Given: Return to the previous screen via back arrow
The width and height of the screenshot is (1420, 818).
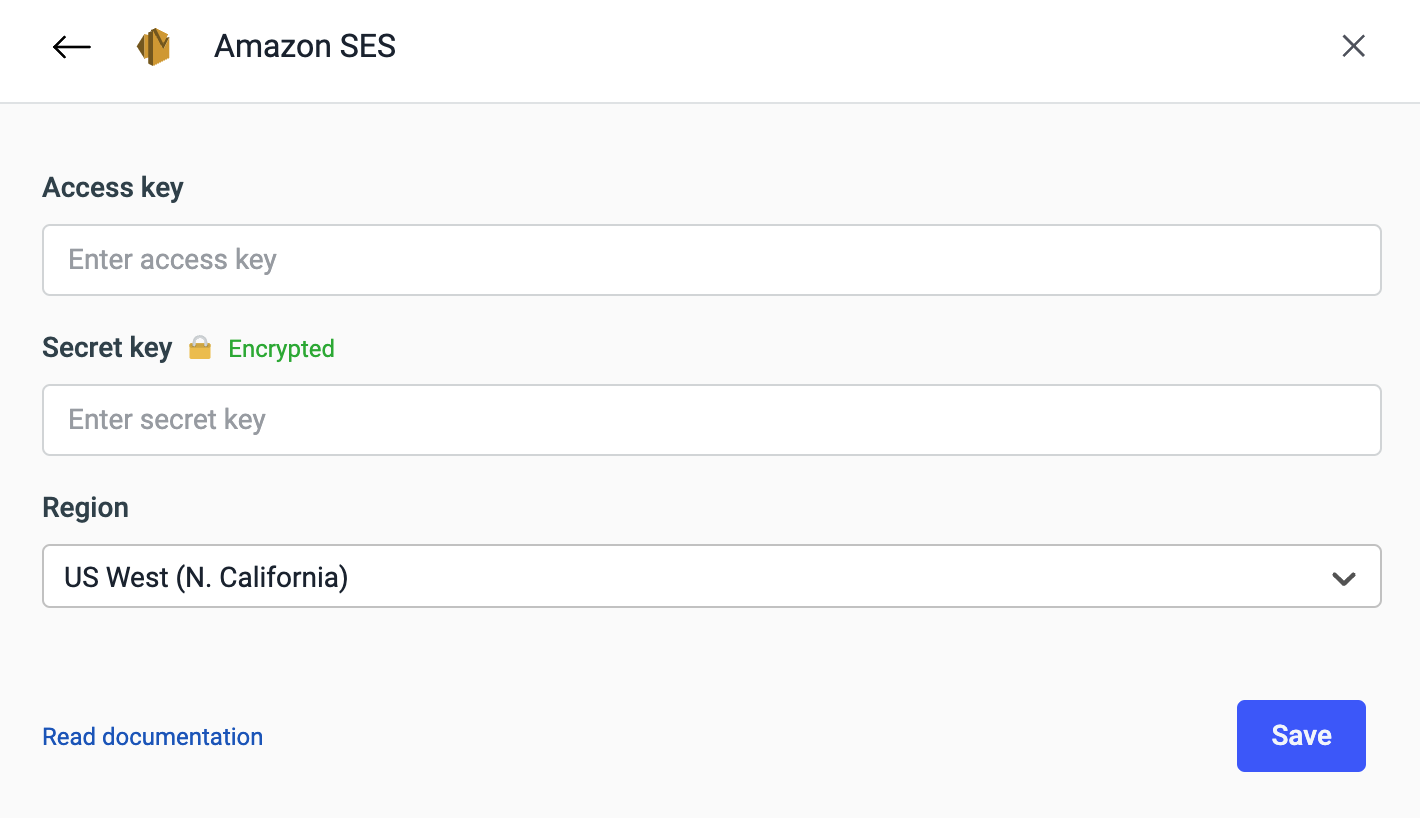Looking at the screenshot, I should pos(72,47).
